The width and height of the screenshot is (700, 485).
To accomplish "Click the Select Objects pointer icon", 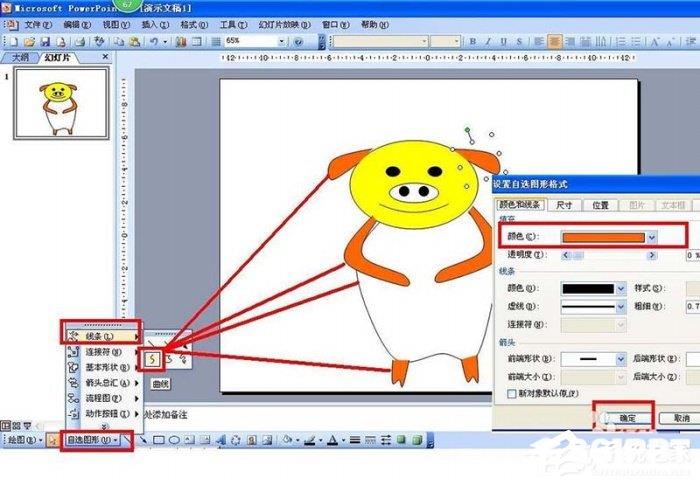I will tap(53, 440).
